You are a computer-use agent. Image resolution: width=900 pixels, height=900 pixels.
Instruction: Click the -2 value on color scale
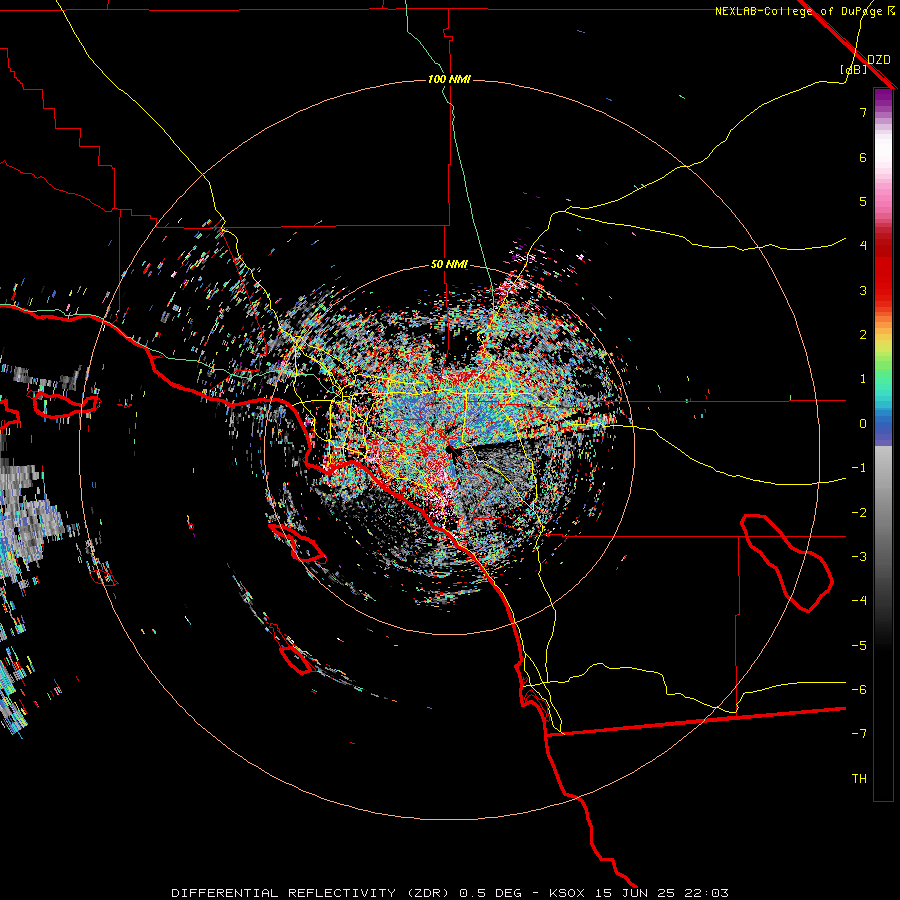[859, 513]
